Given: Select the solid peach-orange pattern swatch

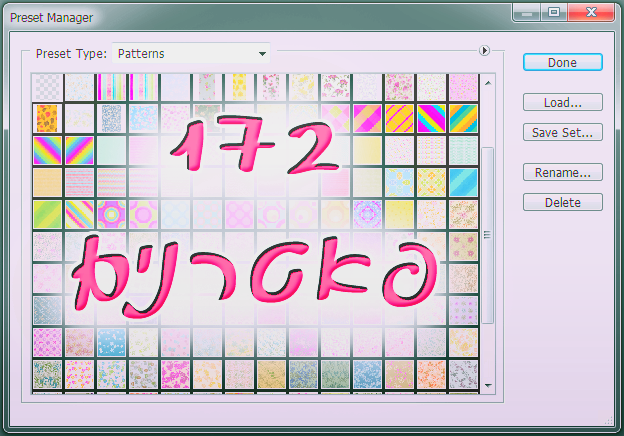Looking at the screenshot, I should point(47,183).
